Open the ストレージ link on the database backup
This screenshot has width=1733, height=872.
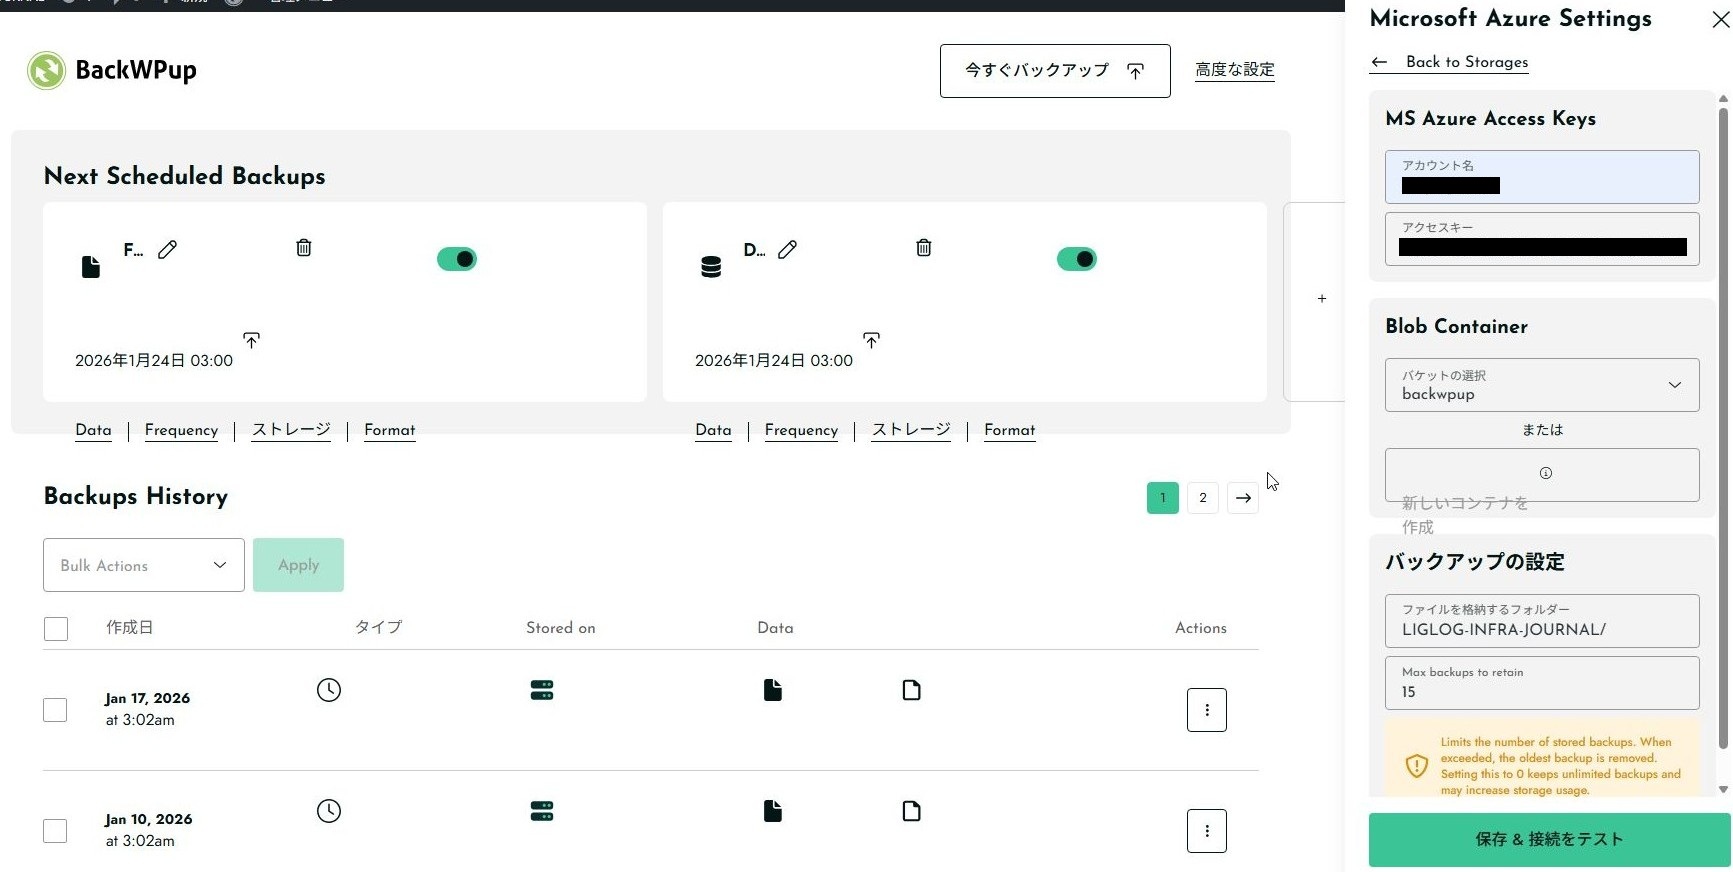[x=911, y=430]
